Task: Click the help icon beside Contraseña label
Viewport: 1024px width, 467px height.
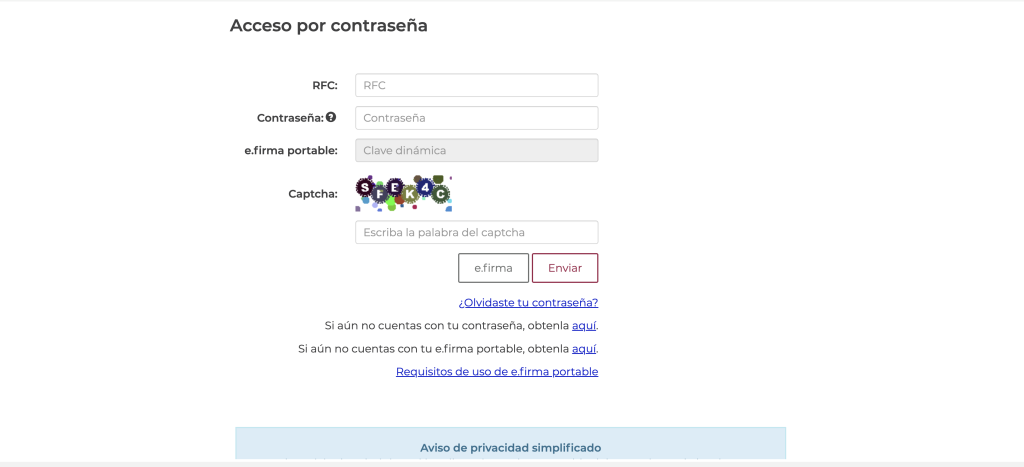Action: (x=331, y=118)
